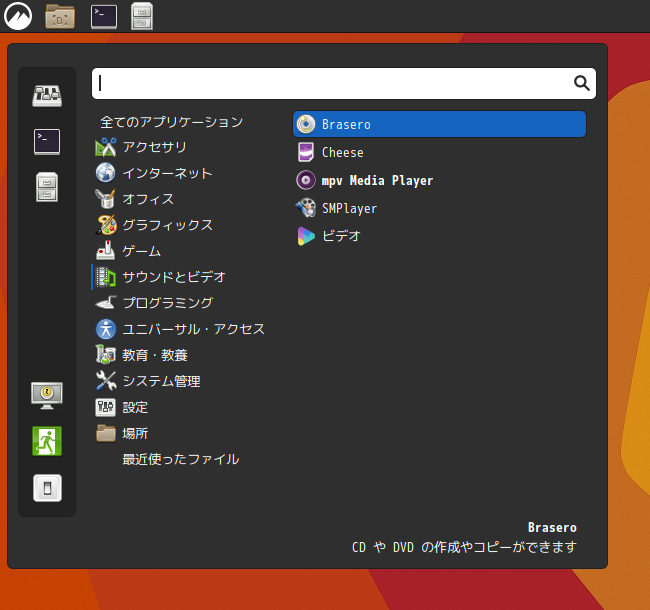The width and height of the screenshot is (650, 610).
Task: Open the Cheese webcam app icon
Action: click(306, 152)
